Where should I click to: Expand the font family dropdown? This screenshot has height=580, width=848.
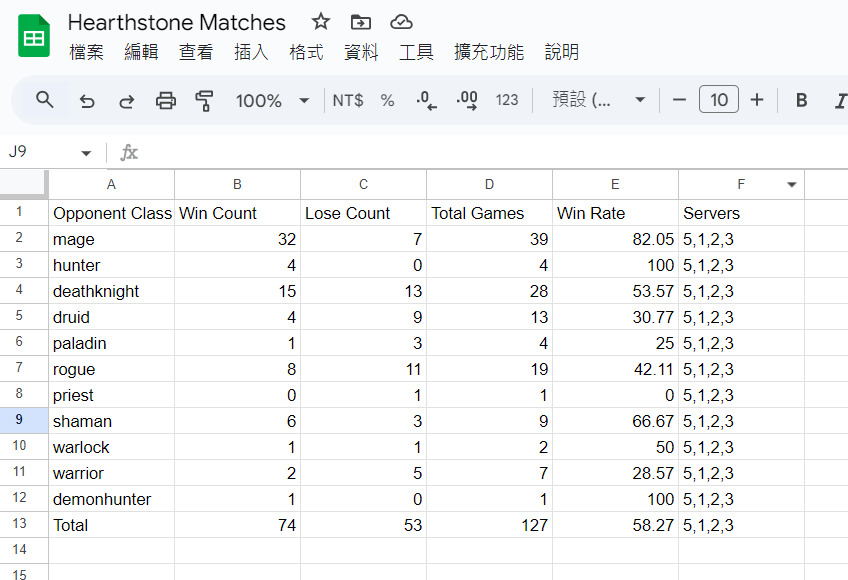(640, 100)
